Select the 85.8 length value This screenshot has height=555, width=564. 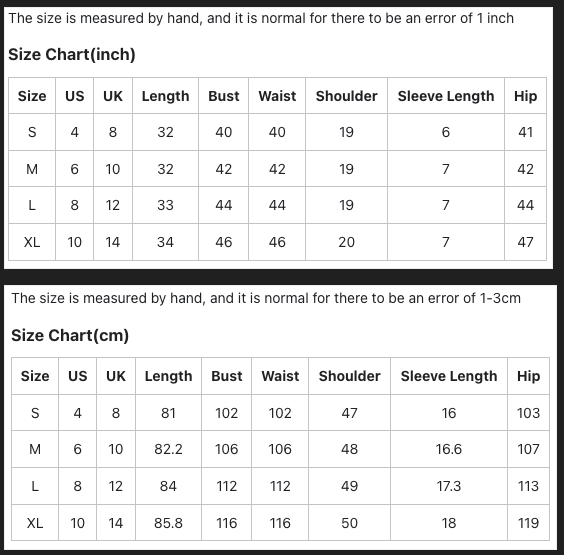168,523
